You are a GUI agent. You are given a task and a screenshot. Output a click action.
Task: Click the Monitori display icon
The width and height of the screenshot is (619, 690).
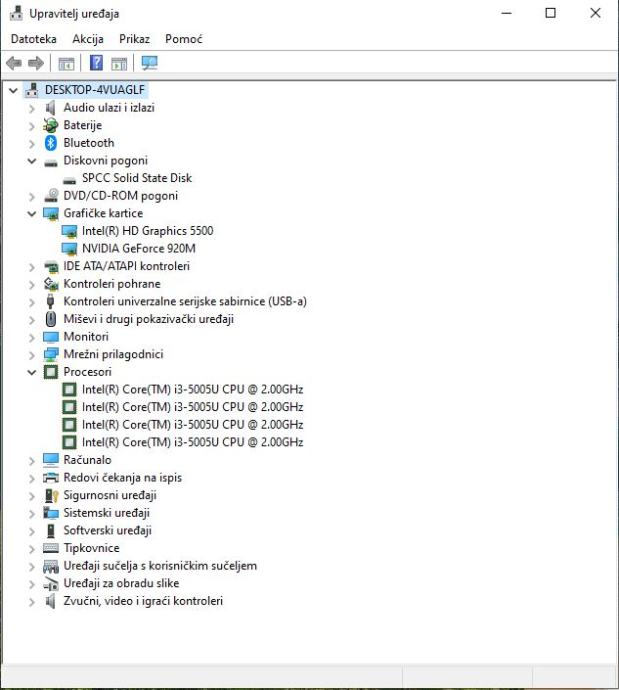click(51, 337)
